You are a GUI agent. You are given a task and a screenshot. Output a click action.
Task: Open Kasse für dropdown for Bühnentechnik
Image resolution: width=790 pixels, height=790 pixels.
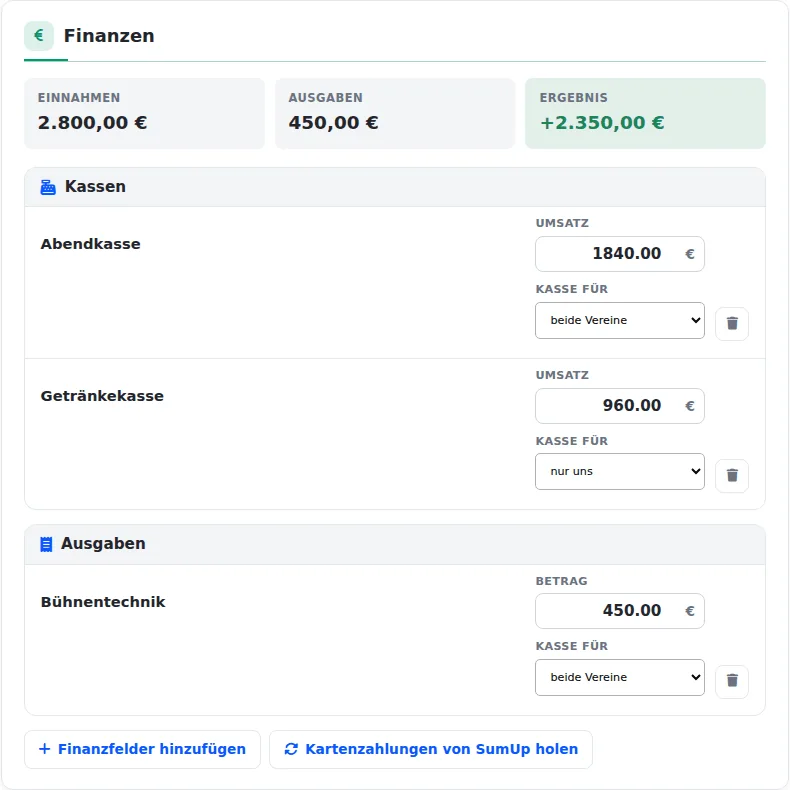click(620, 678)
